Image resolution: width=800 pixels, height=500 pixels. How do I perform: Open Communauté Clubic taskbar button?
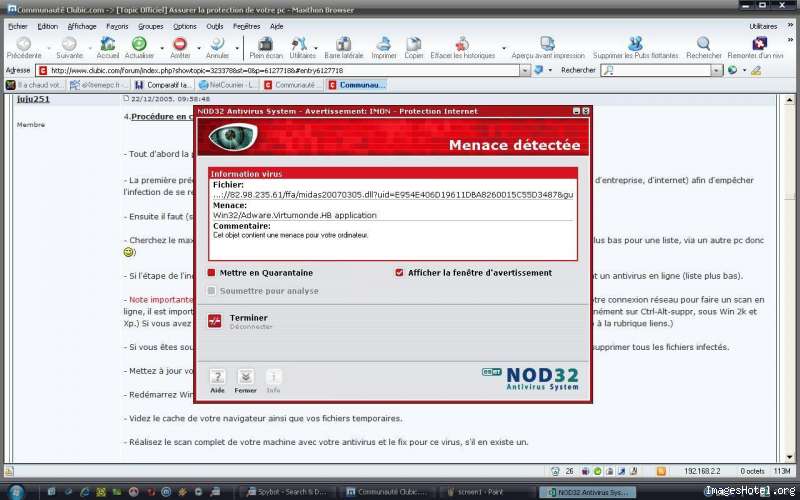coord(386,492)
